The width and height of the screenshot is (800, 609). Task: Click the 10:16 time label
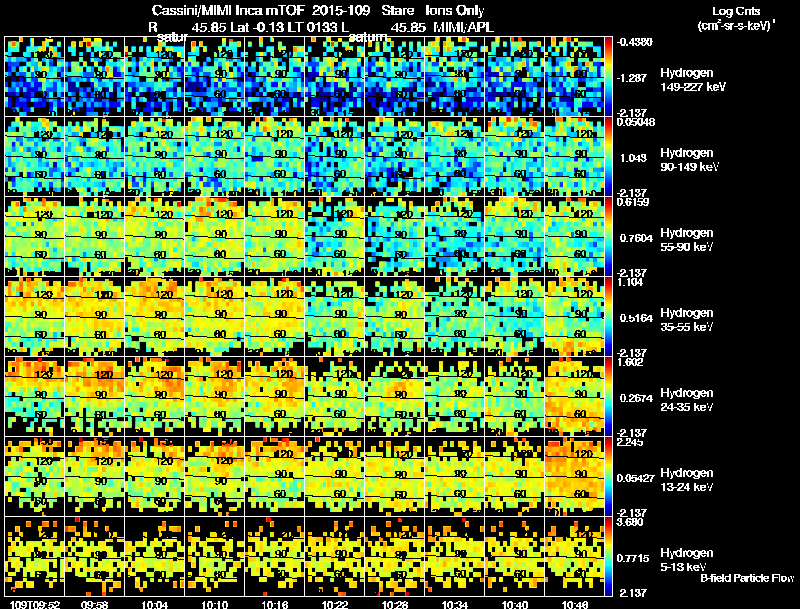coord(275,604)
